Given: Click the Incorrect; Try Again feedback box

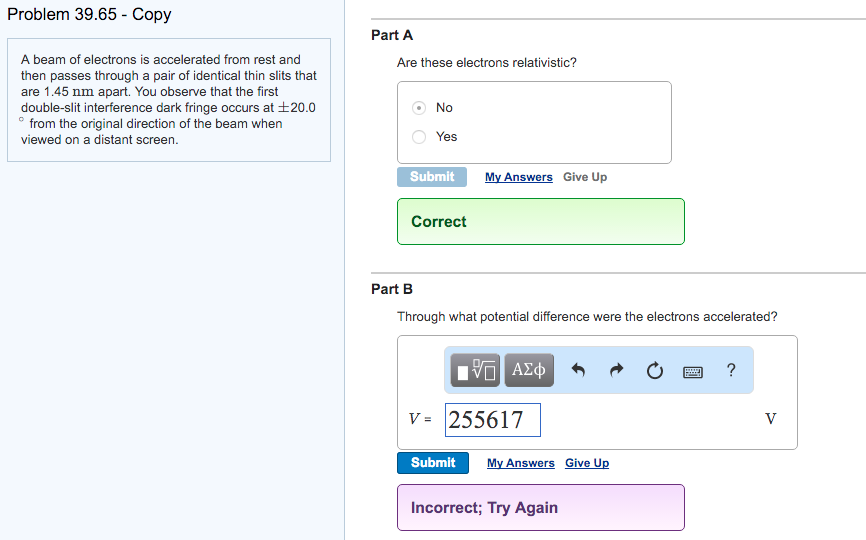Looking at the screenshot, I should coord(541,508).
